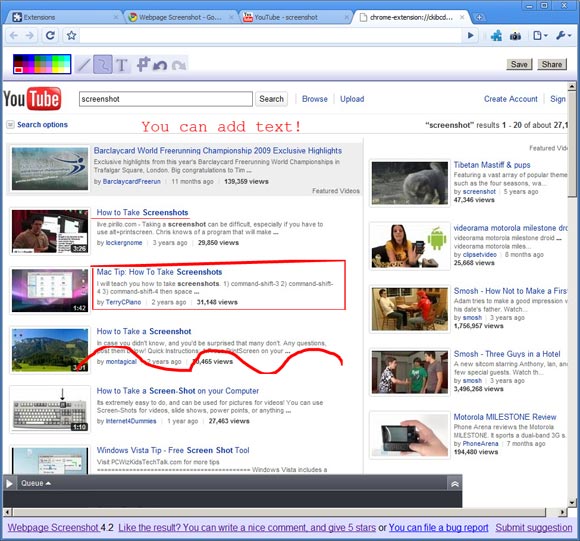Open the write a nice comment link

tap(247, 528)
